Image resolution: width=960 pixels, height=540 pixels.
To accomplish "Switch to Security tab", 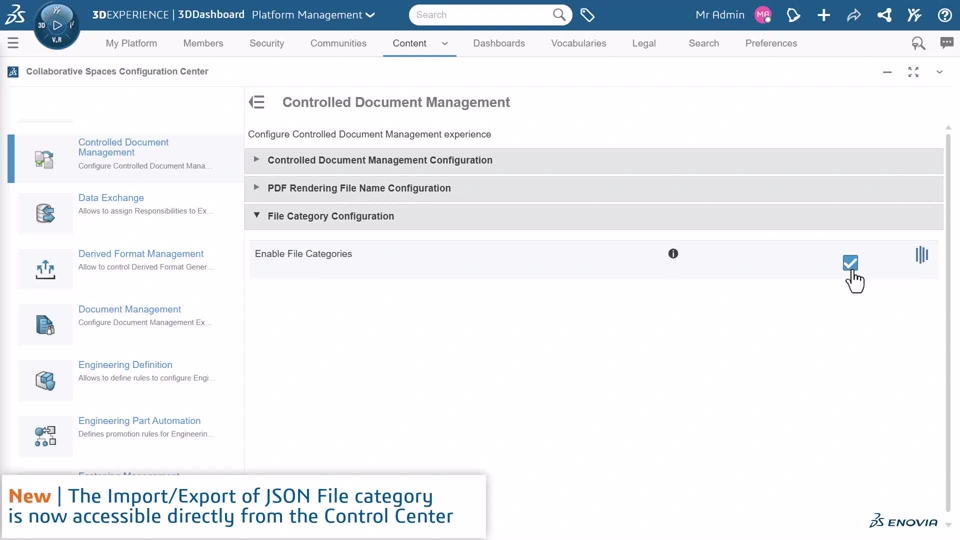I will coord(266,43).
